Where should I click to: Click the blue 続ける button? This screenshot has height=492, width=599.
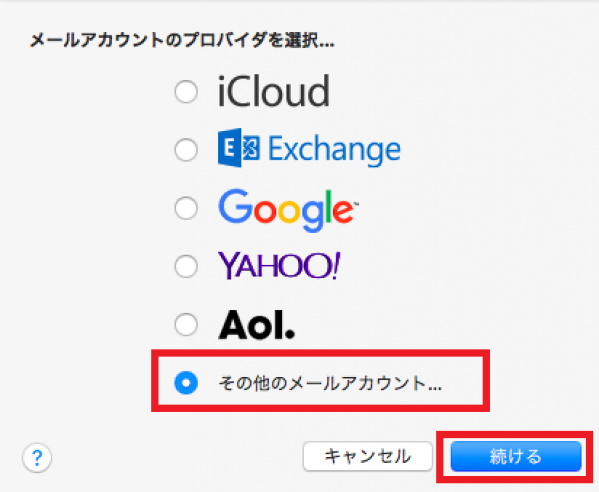point(516,456)
